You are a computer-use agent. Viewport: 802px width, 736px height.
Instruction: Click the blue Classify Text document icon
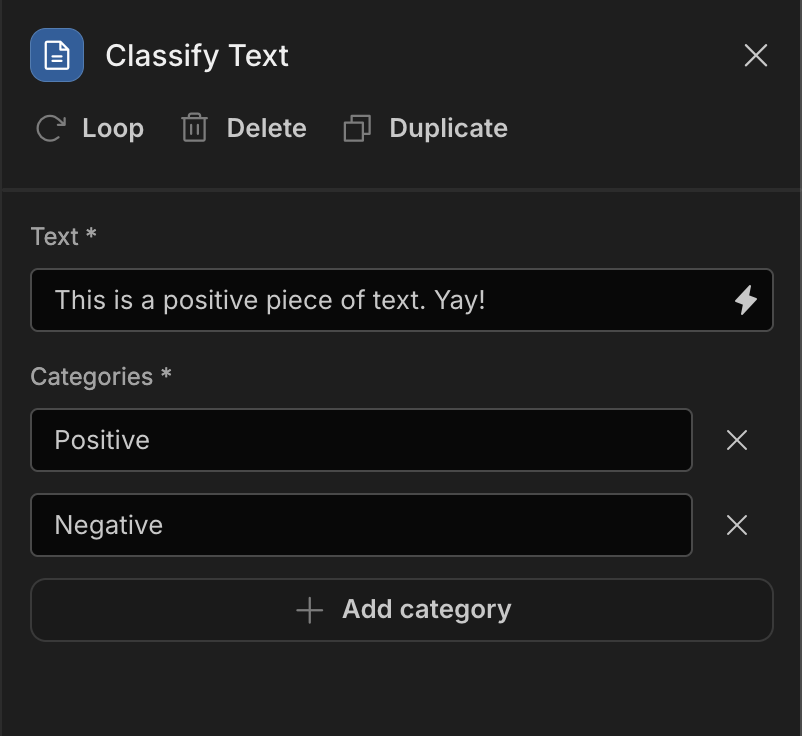(57, 55)
